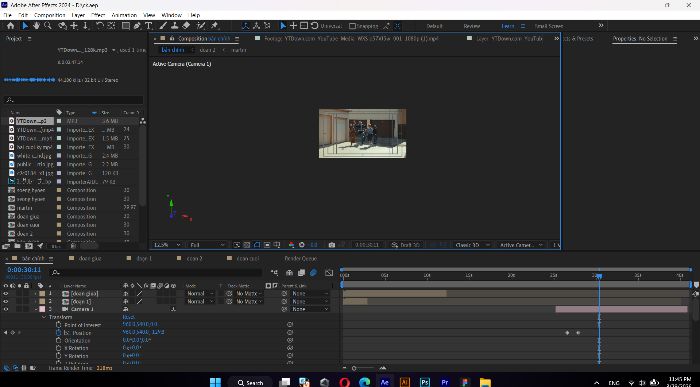The width and height of the screenshot is (700, 387).
Task: Click the snapshot camera icon in viewer
Action: pyautogui.click(x=332, y=245)
